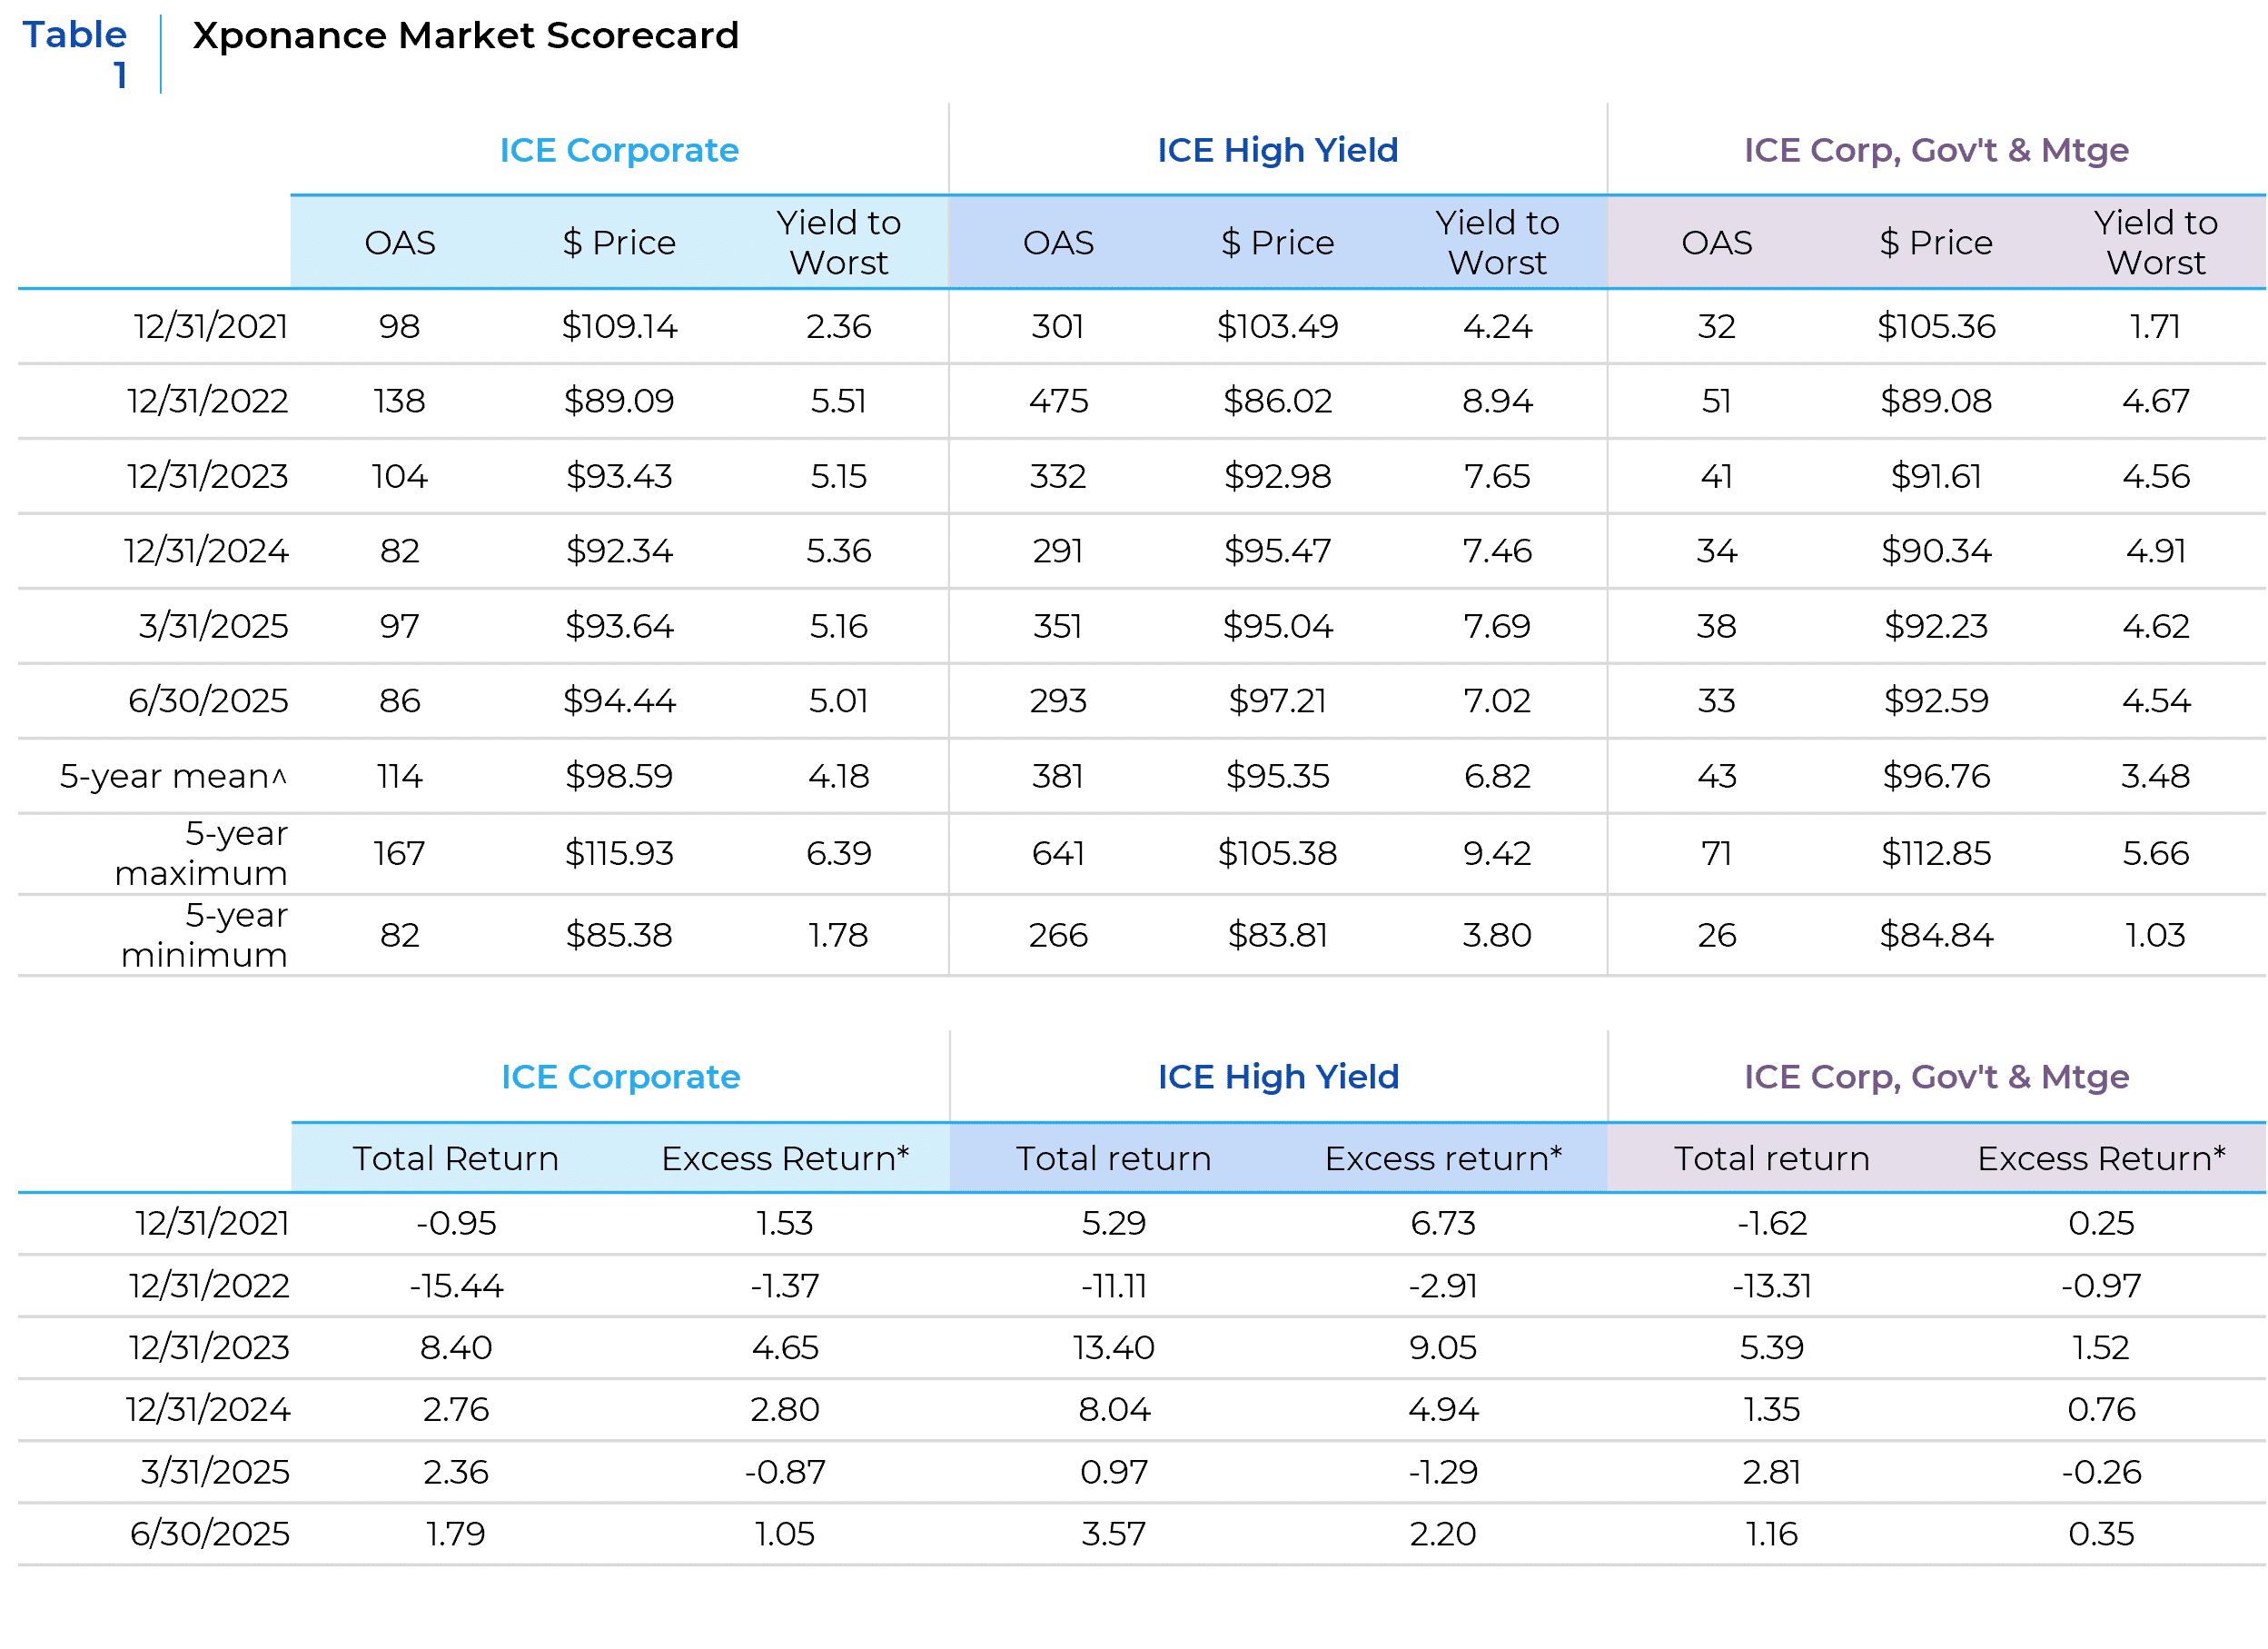Viewport: 2268px width, 1649px height.
Task: Select the '12/31/2022' row label in top table
Action: tap(208, 401)
